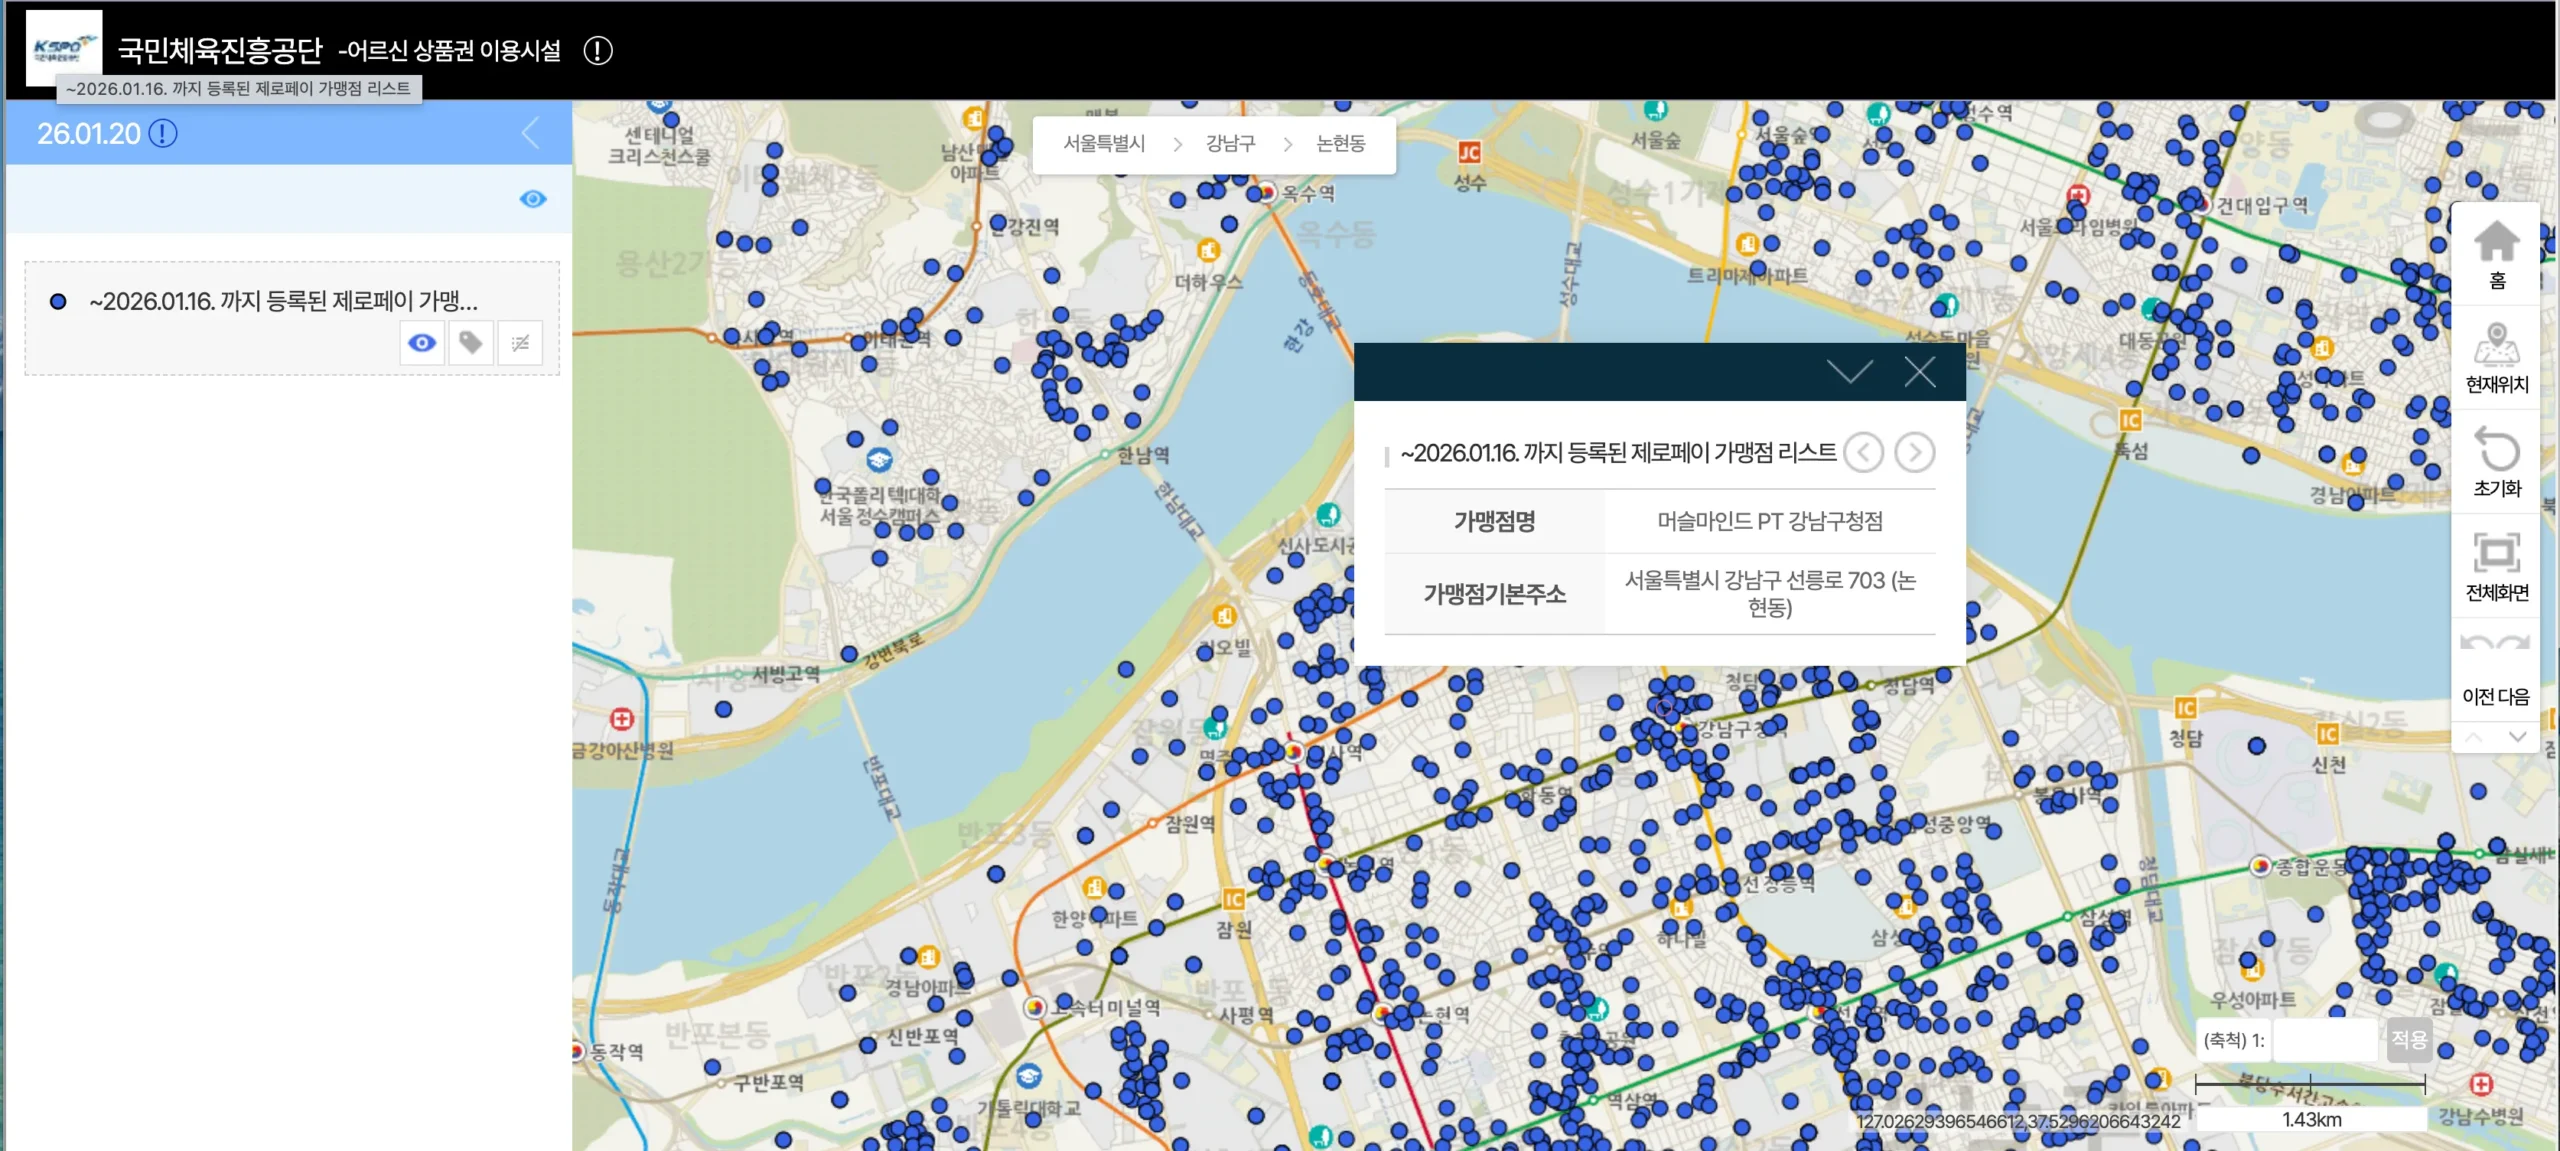Screen dimensions: 2560x1151
Task: Expand toolbar with bottom down arrow
Action: tap(2517, 737)
